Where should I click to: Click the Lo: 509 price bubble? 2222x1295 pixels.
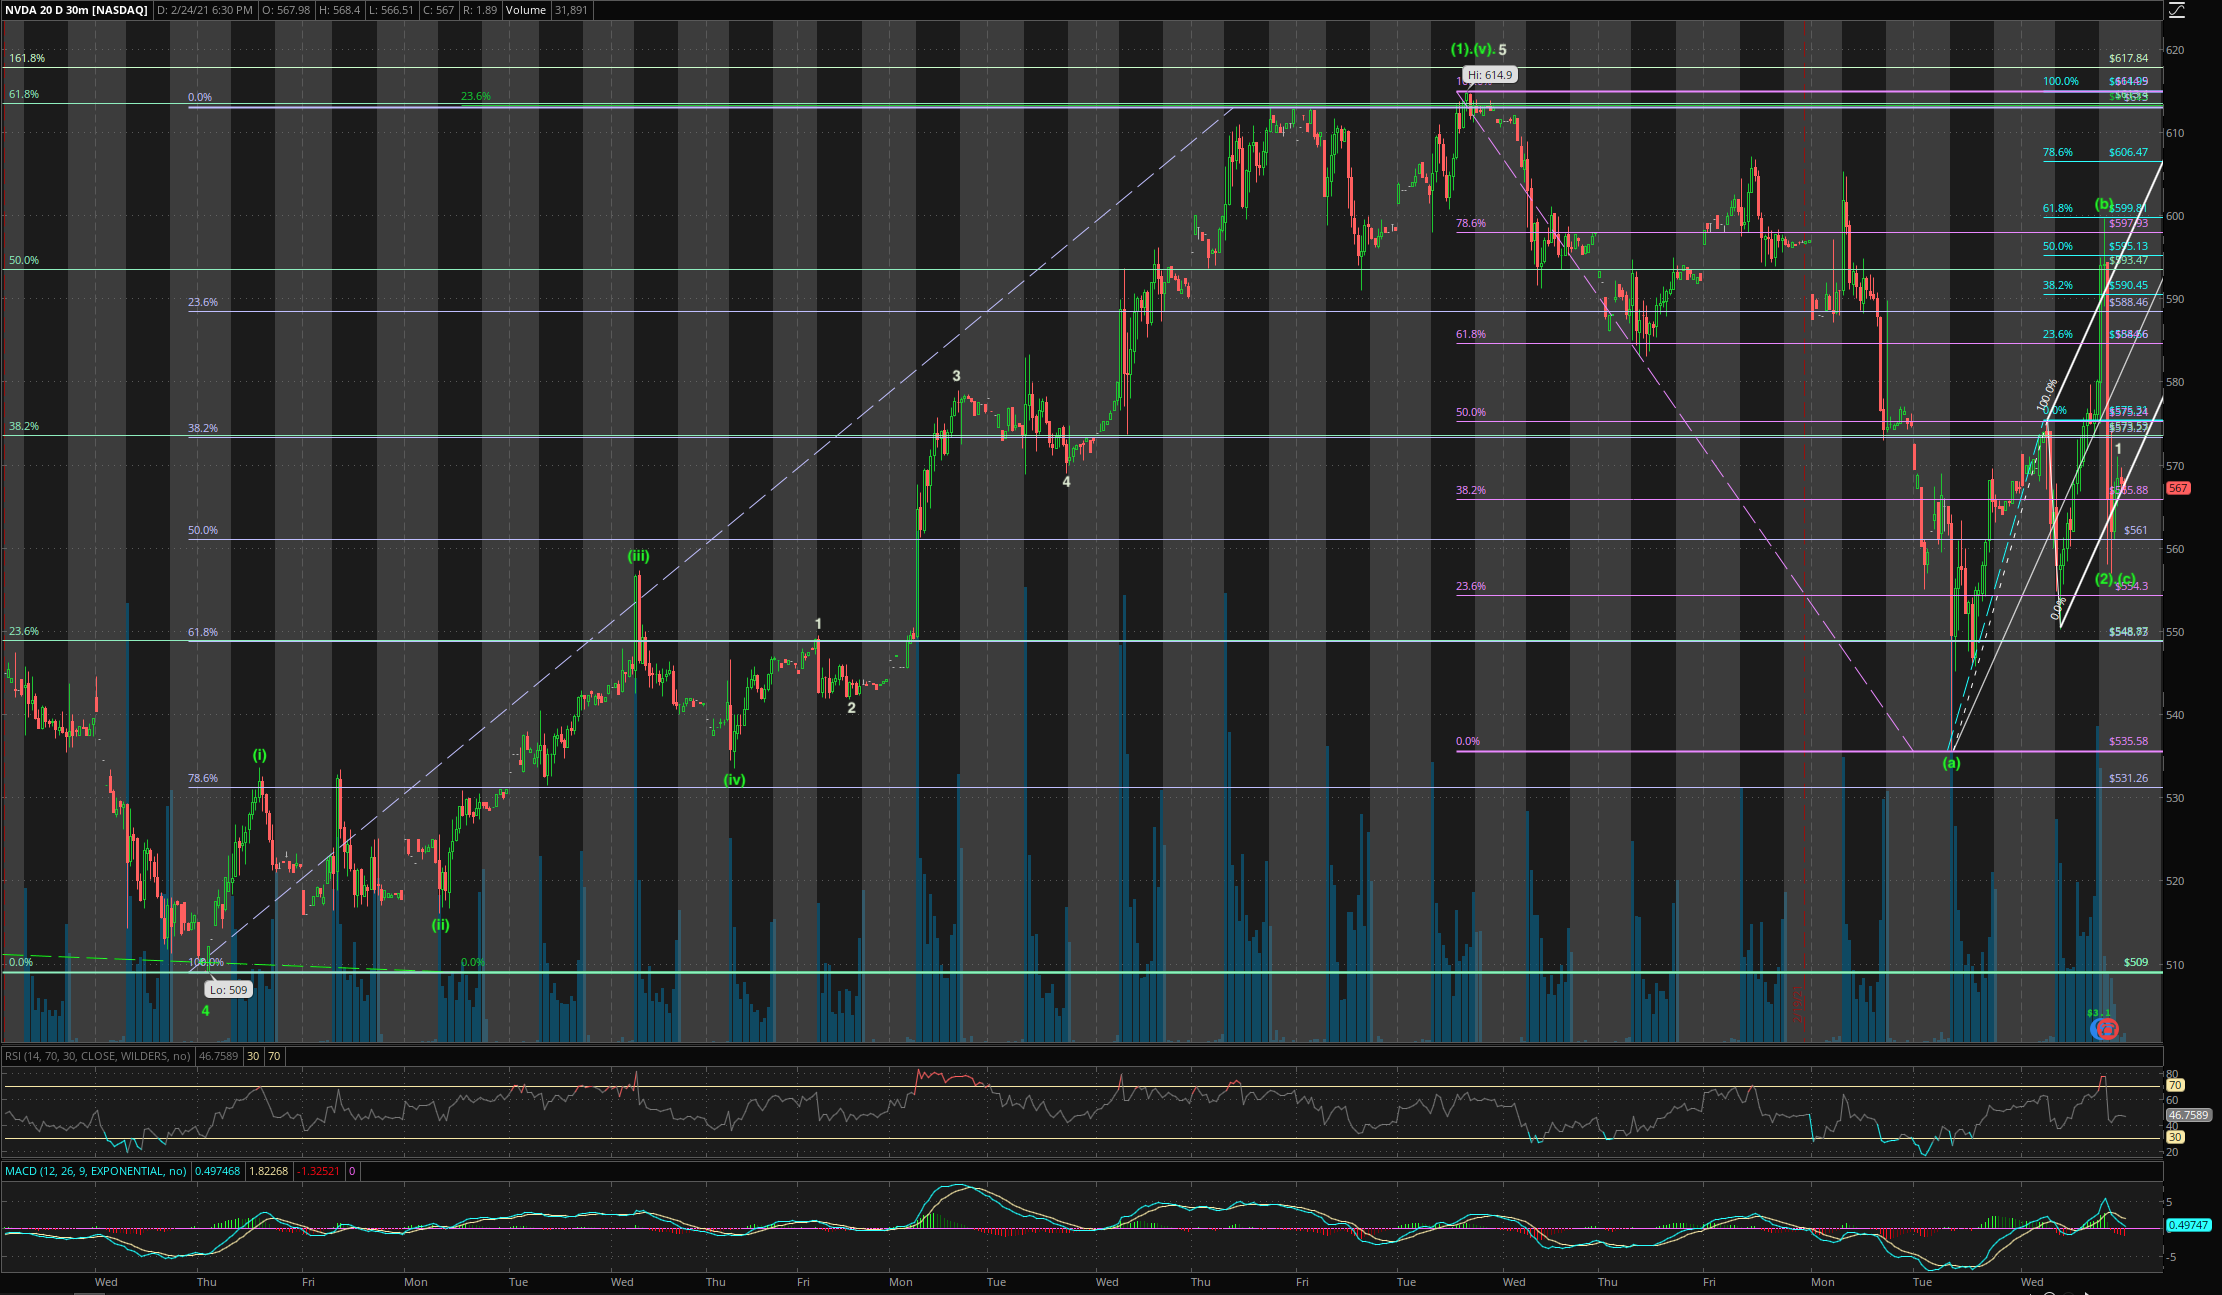tap(228, 990)
